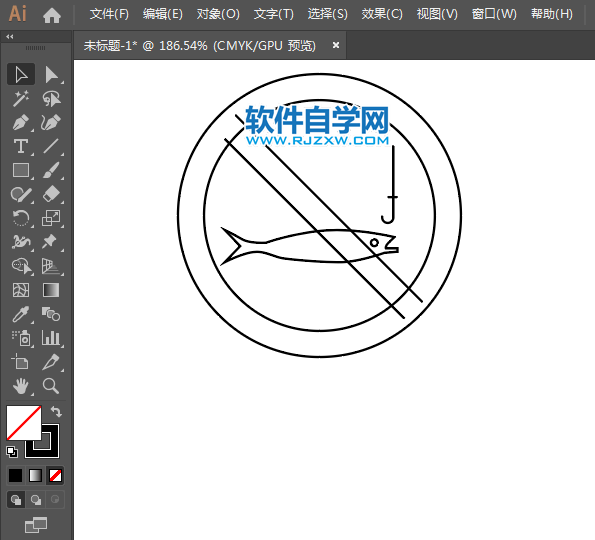The image size is (595, 540).
Task: Click the fish drawing on canvas
Action: [309, 246]
